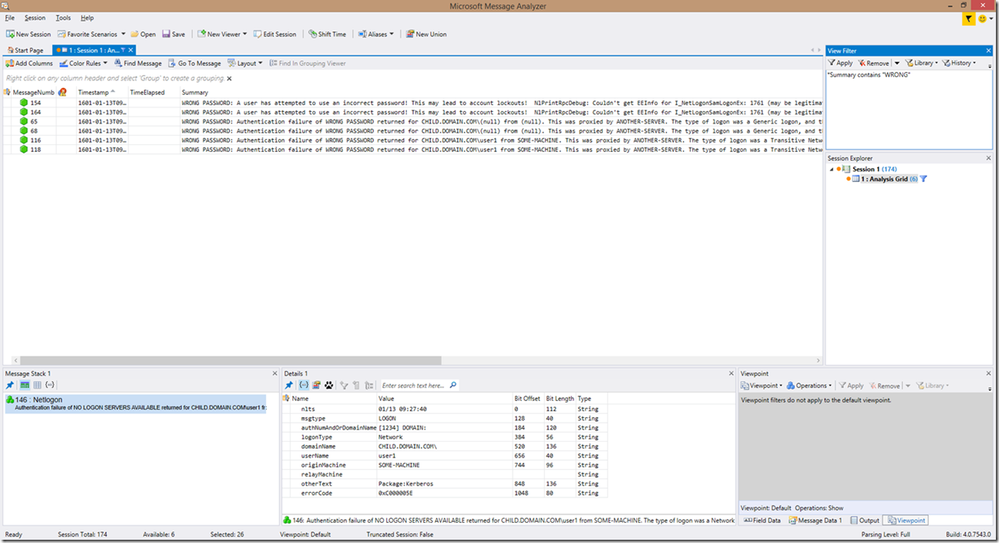The image size is (999, 543).
Task: Click Edit Session in the toolbar
Action: click(x=275, y=34)
